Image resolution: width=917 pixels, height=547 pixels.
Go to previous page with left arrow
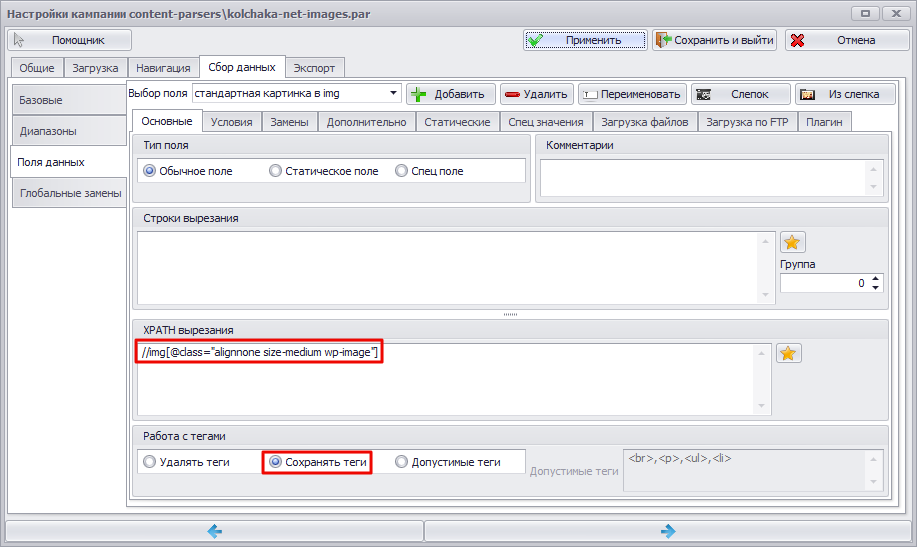(215, 531)
